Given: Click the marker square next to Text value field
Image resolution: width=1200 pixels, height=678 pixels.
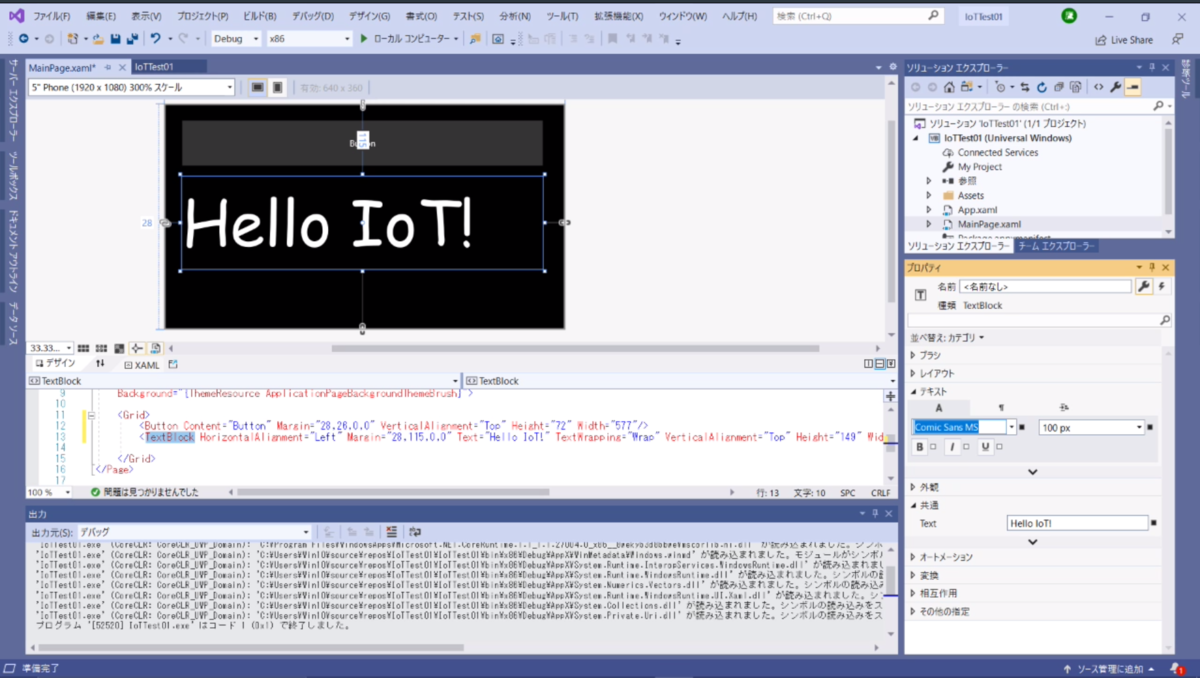Looking at the screenshot, I should [x=1154, y=523].
